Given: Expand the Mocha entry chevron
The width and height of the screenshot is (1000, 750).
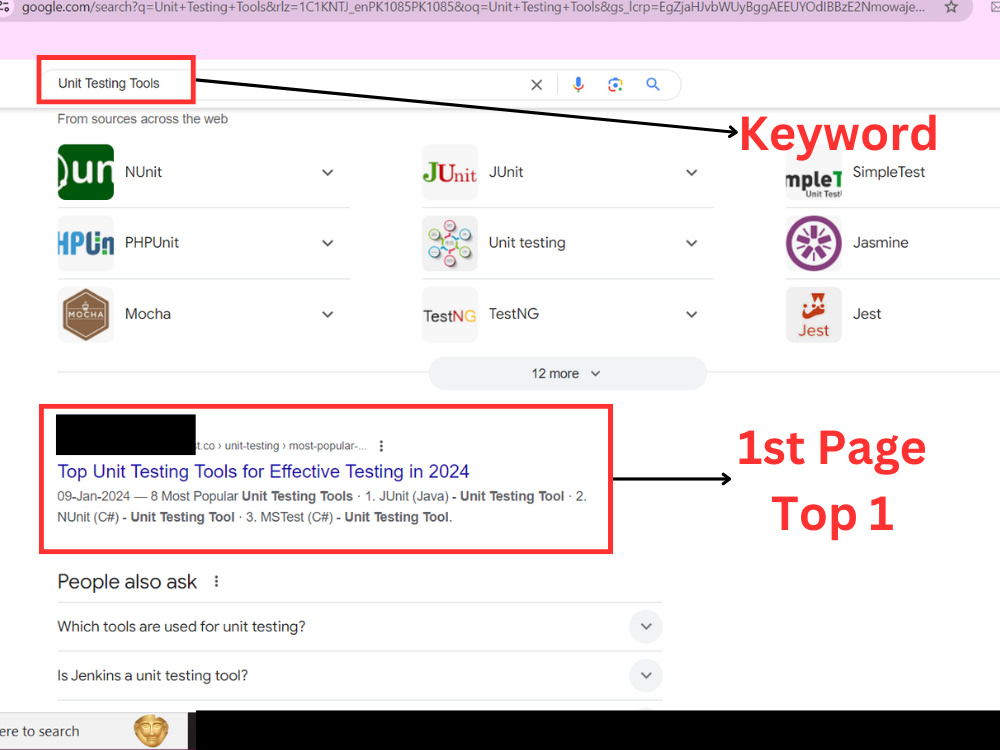Looking at the screenshot, I should pos(328,314).
